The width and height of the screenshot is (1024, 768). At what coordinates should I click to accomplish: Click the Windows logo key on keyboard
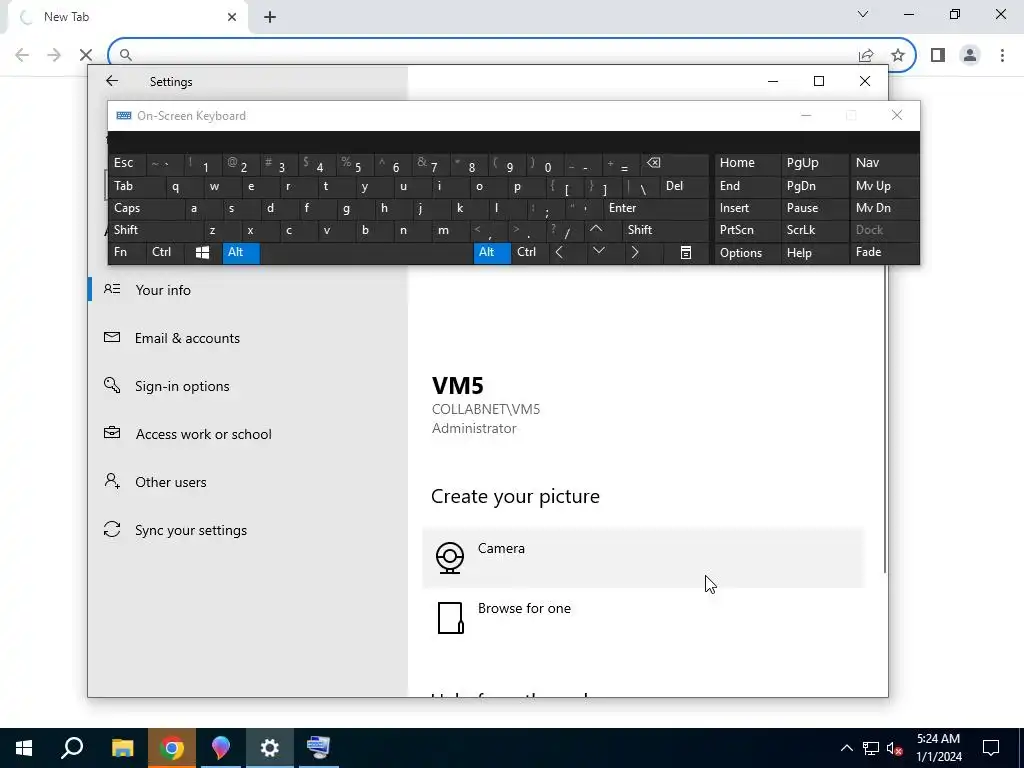[202, 253]
